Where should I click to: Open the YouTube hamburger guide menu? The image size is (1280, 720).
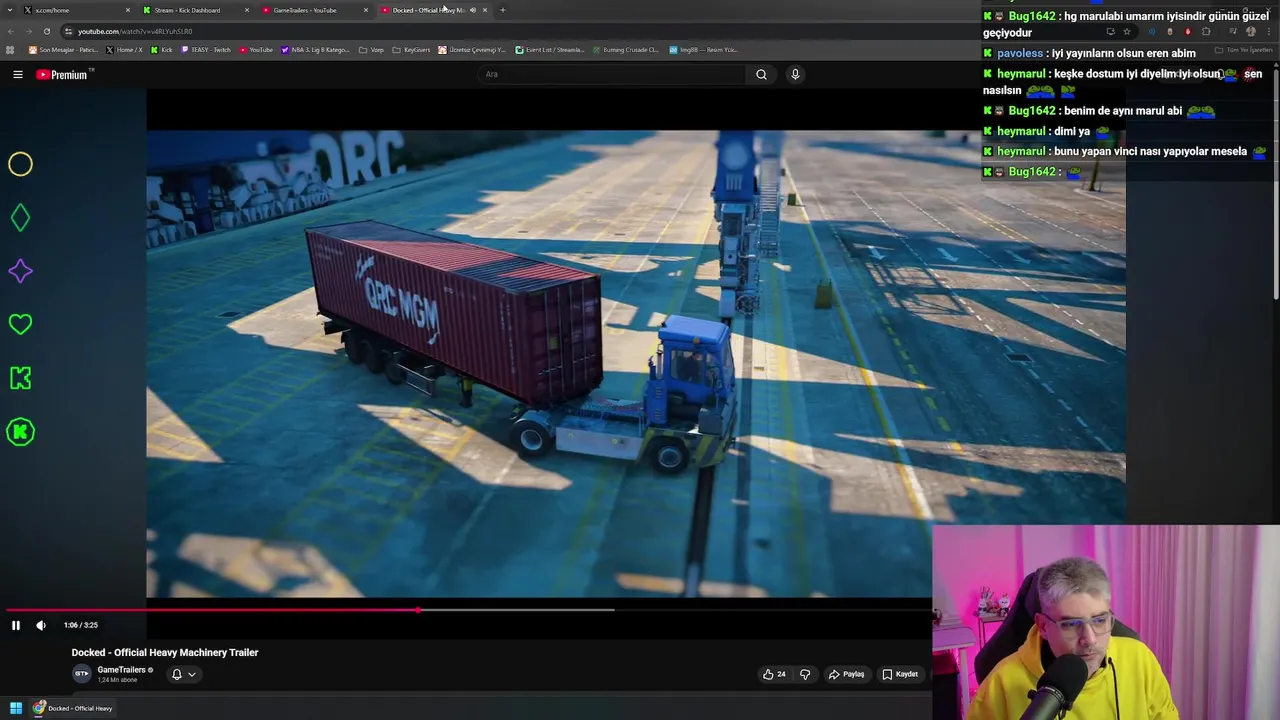pyautogui.click(x=18, y=74)
